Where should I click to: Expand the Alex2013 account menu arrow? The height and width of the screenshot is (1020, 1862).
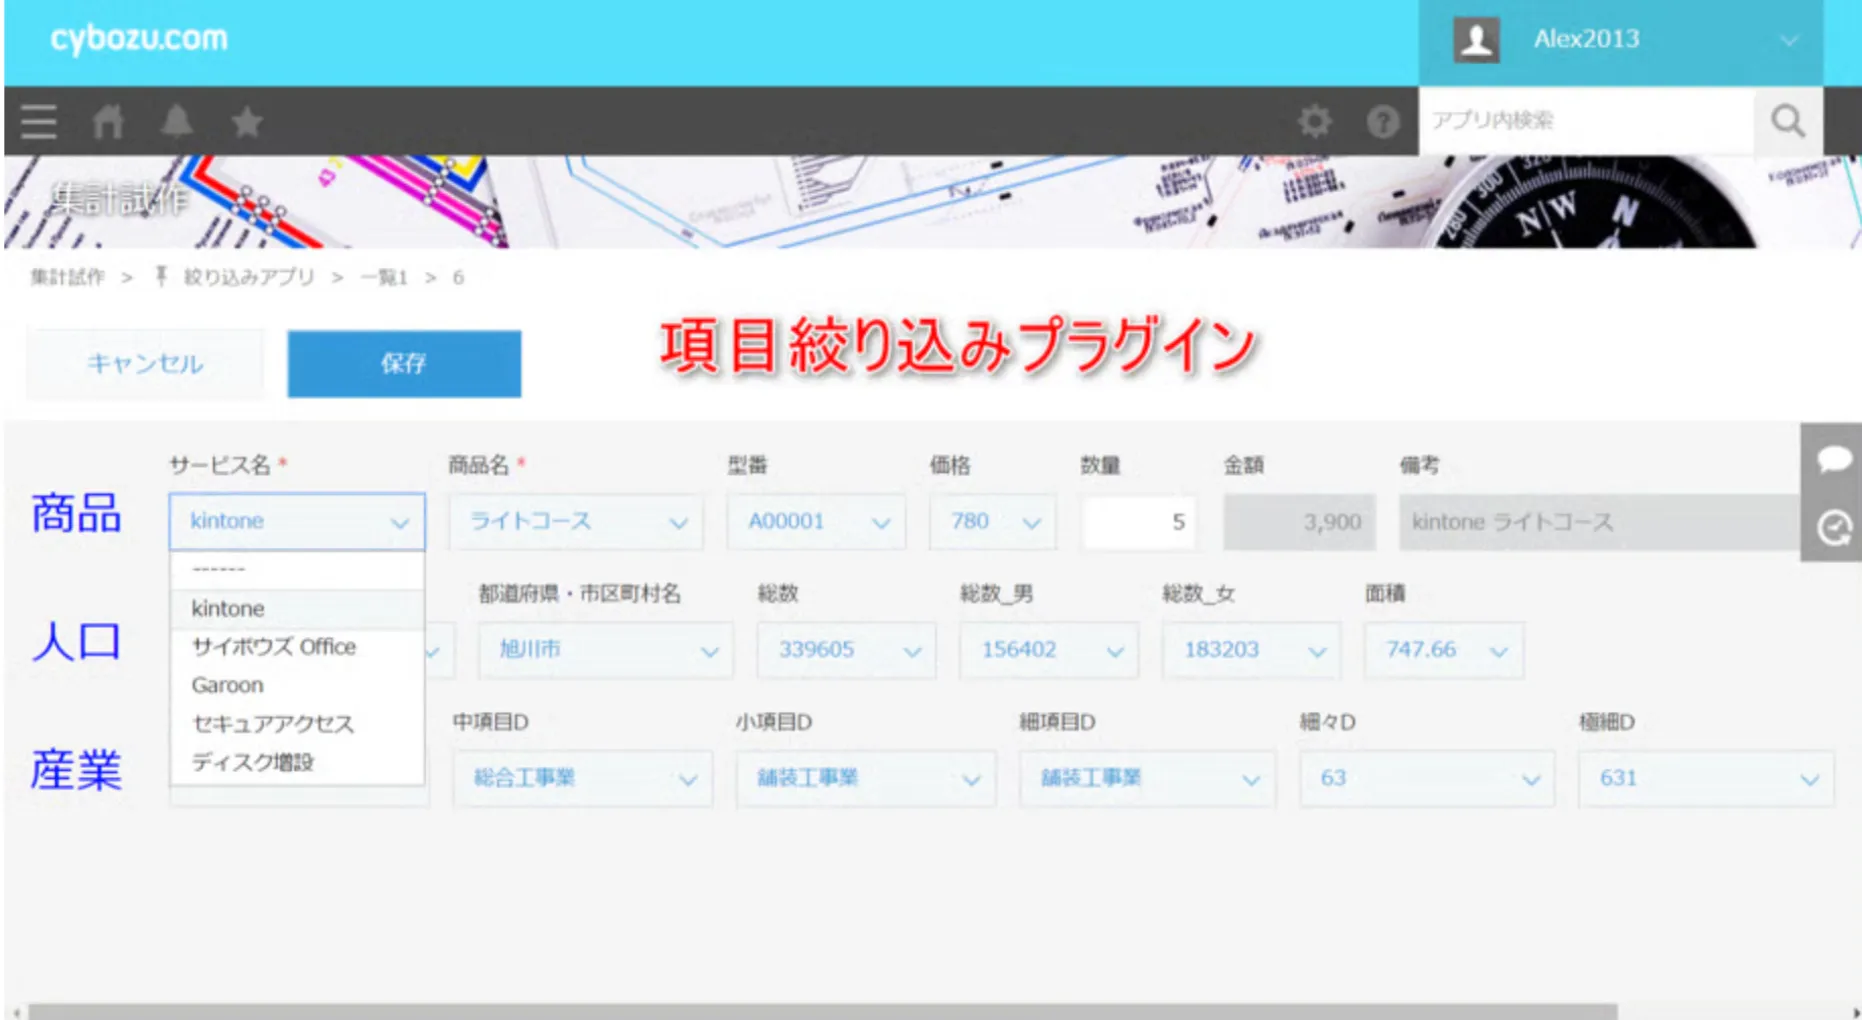pos(1789,40)
